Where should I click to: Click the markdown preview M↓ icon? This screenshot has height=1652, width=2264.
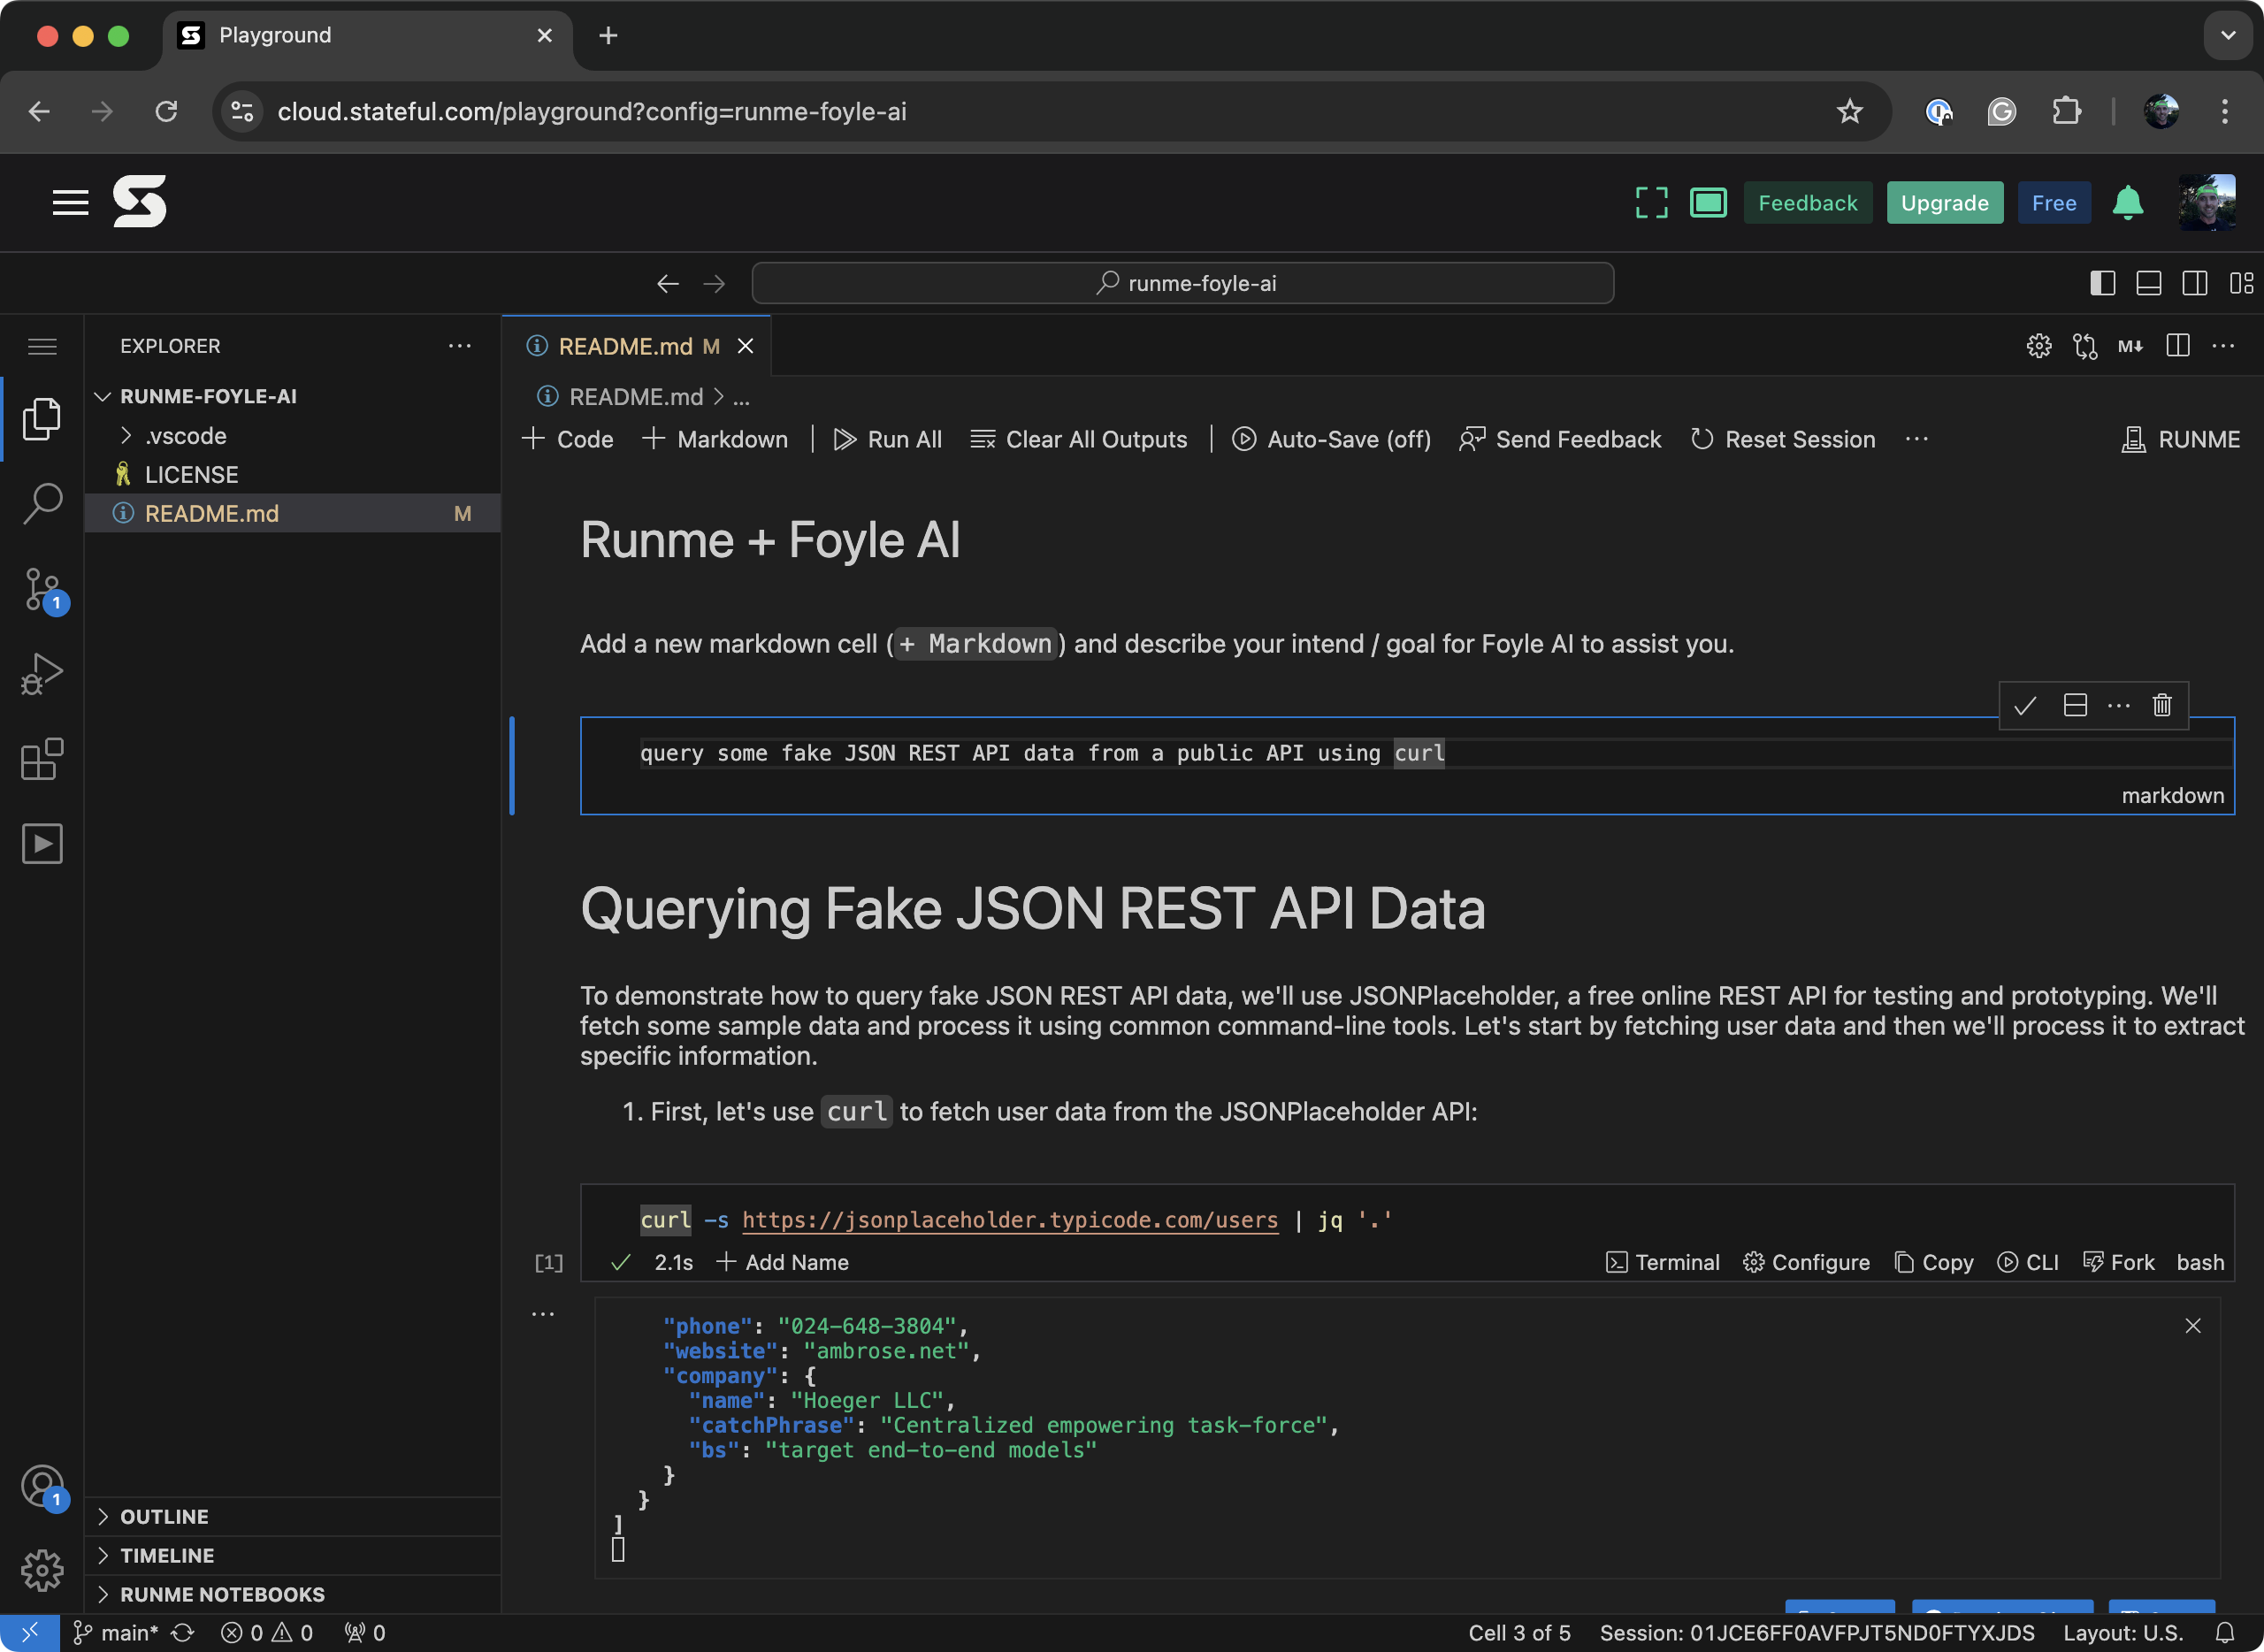pyautogui.click(x=2130, y=346)
